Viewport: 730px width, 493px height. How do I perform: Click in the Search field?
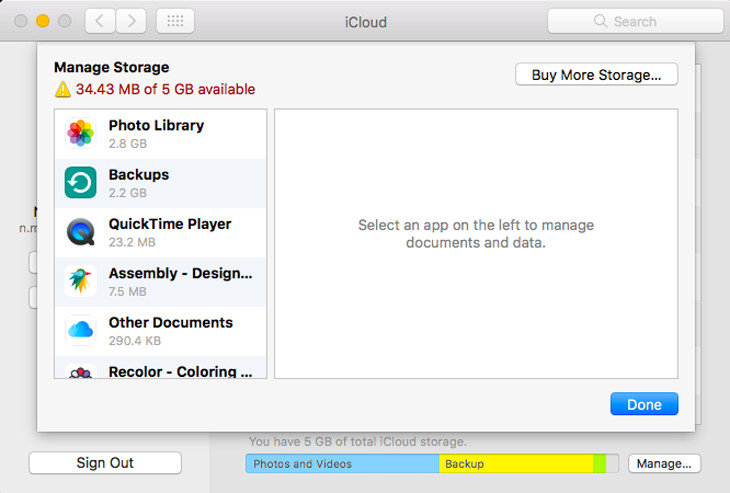635,21
